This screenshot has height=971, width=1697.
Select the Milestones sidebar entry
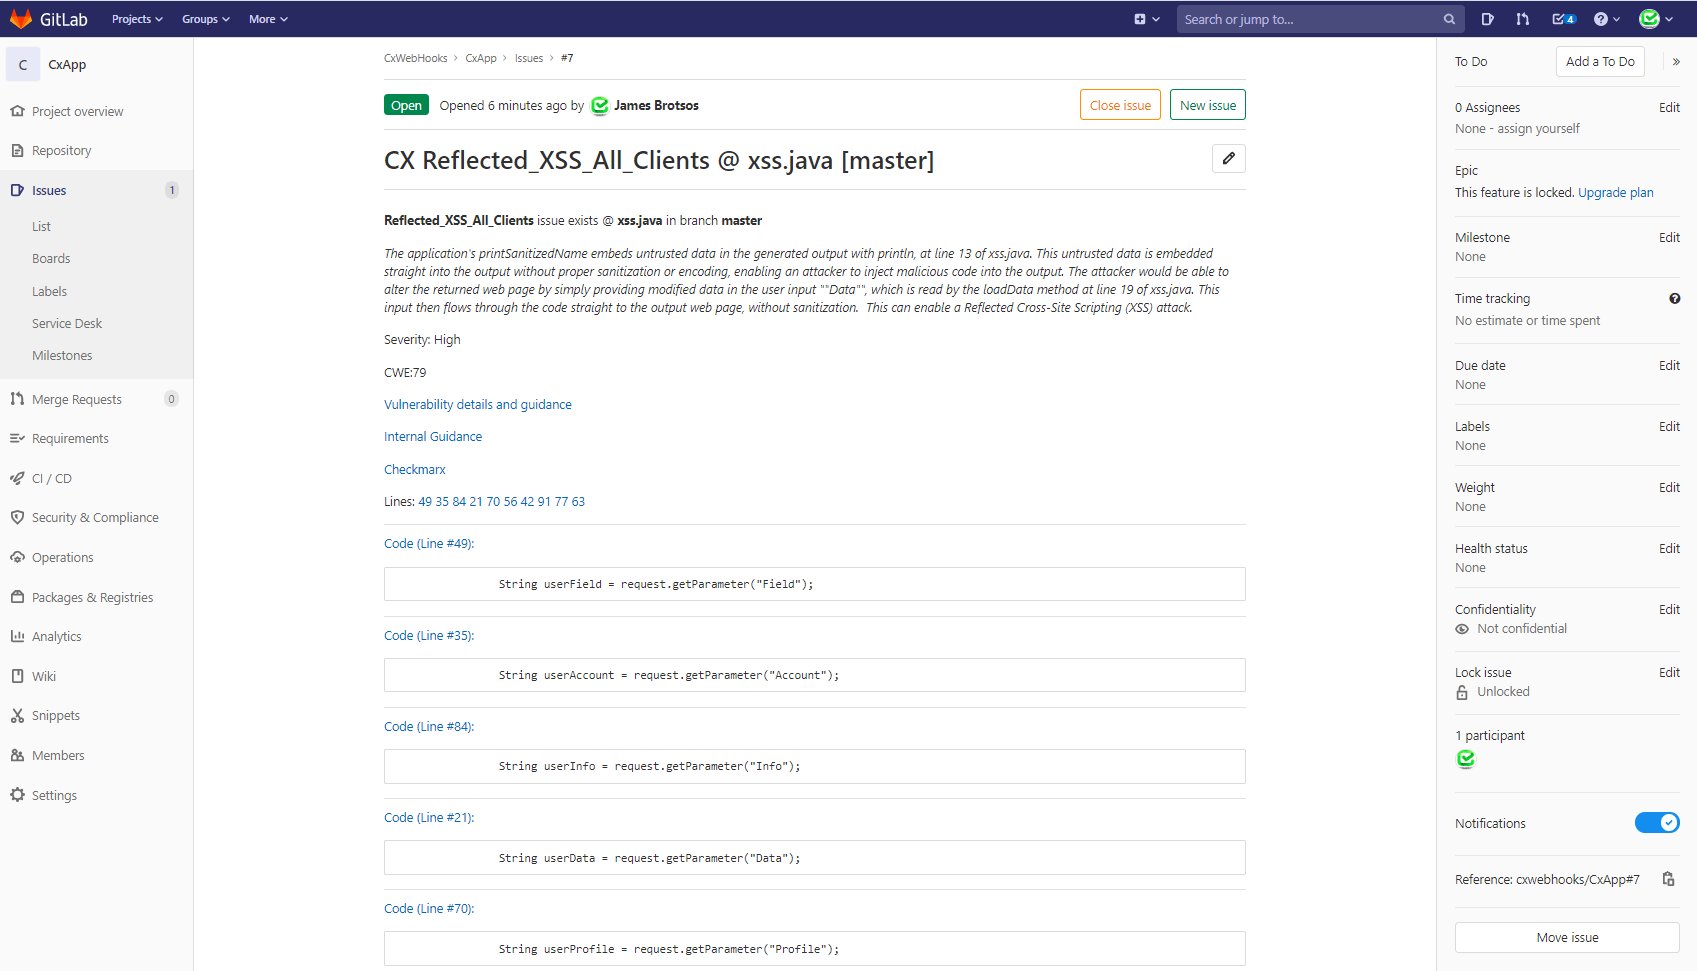point(62,355)
